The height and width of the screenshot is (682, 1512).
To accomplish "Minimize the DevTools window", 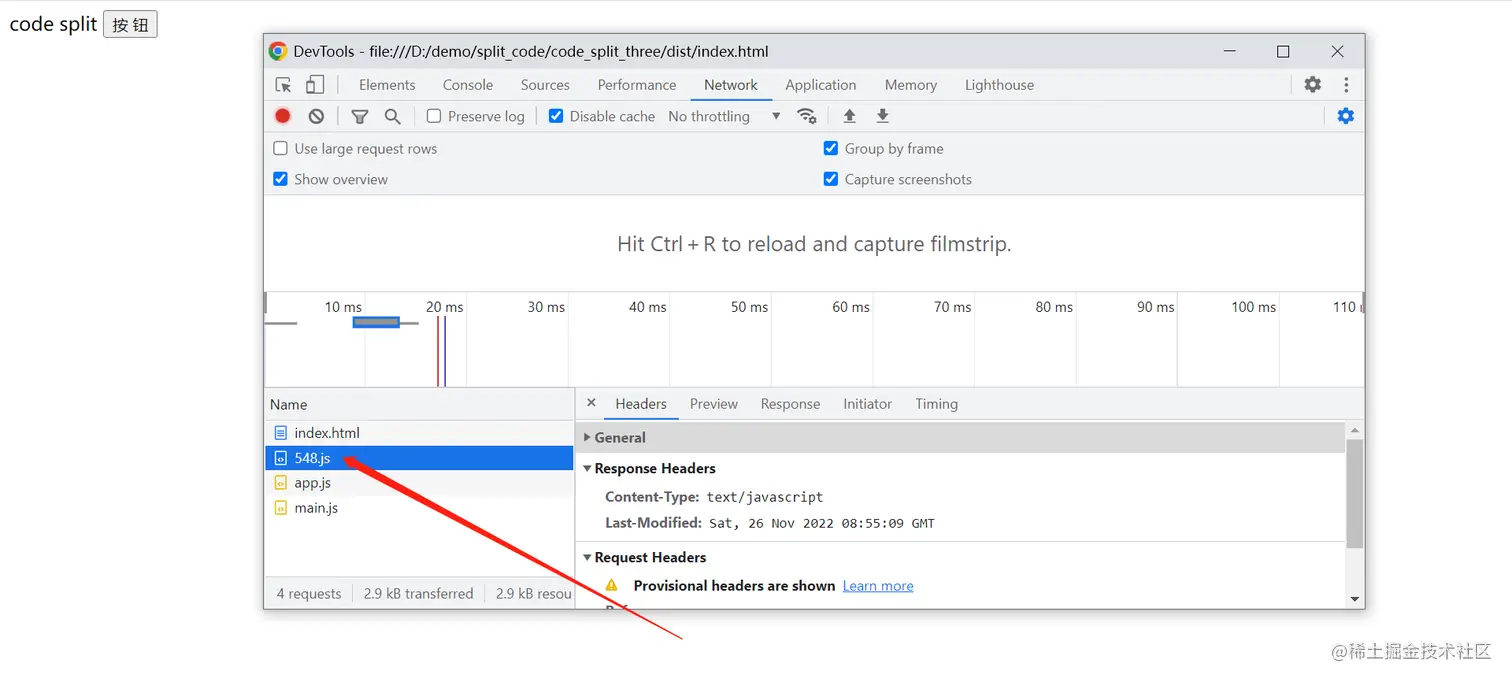I will pyautogui.click(x=1229, y=51).
